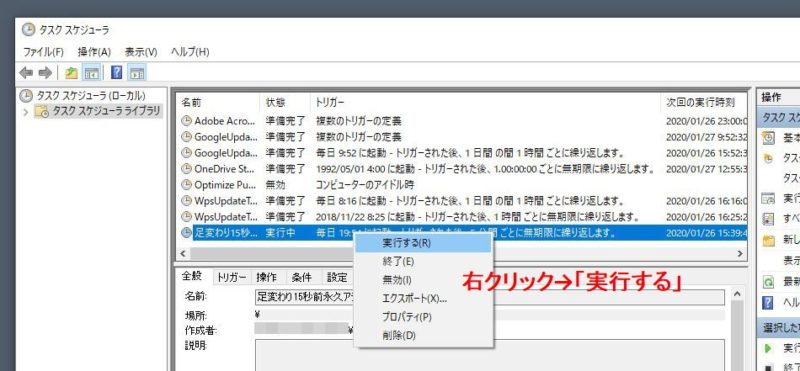Sort by the 状態 column header

(285, 103)
